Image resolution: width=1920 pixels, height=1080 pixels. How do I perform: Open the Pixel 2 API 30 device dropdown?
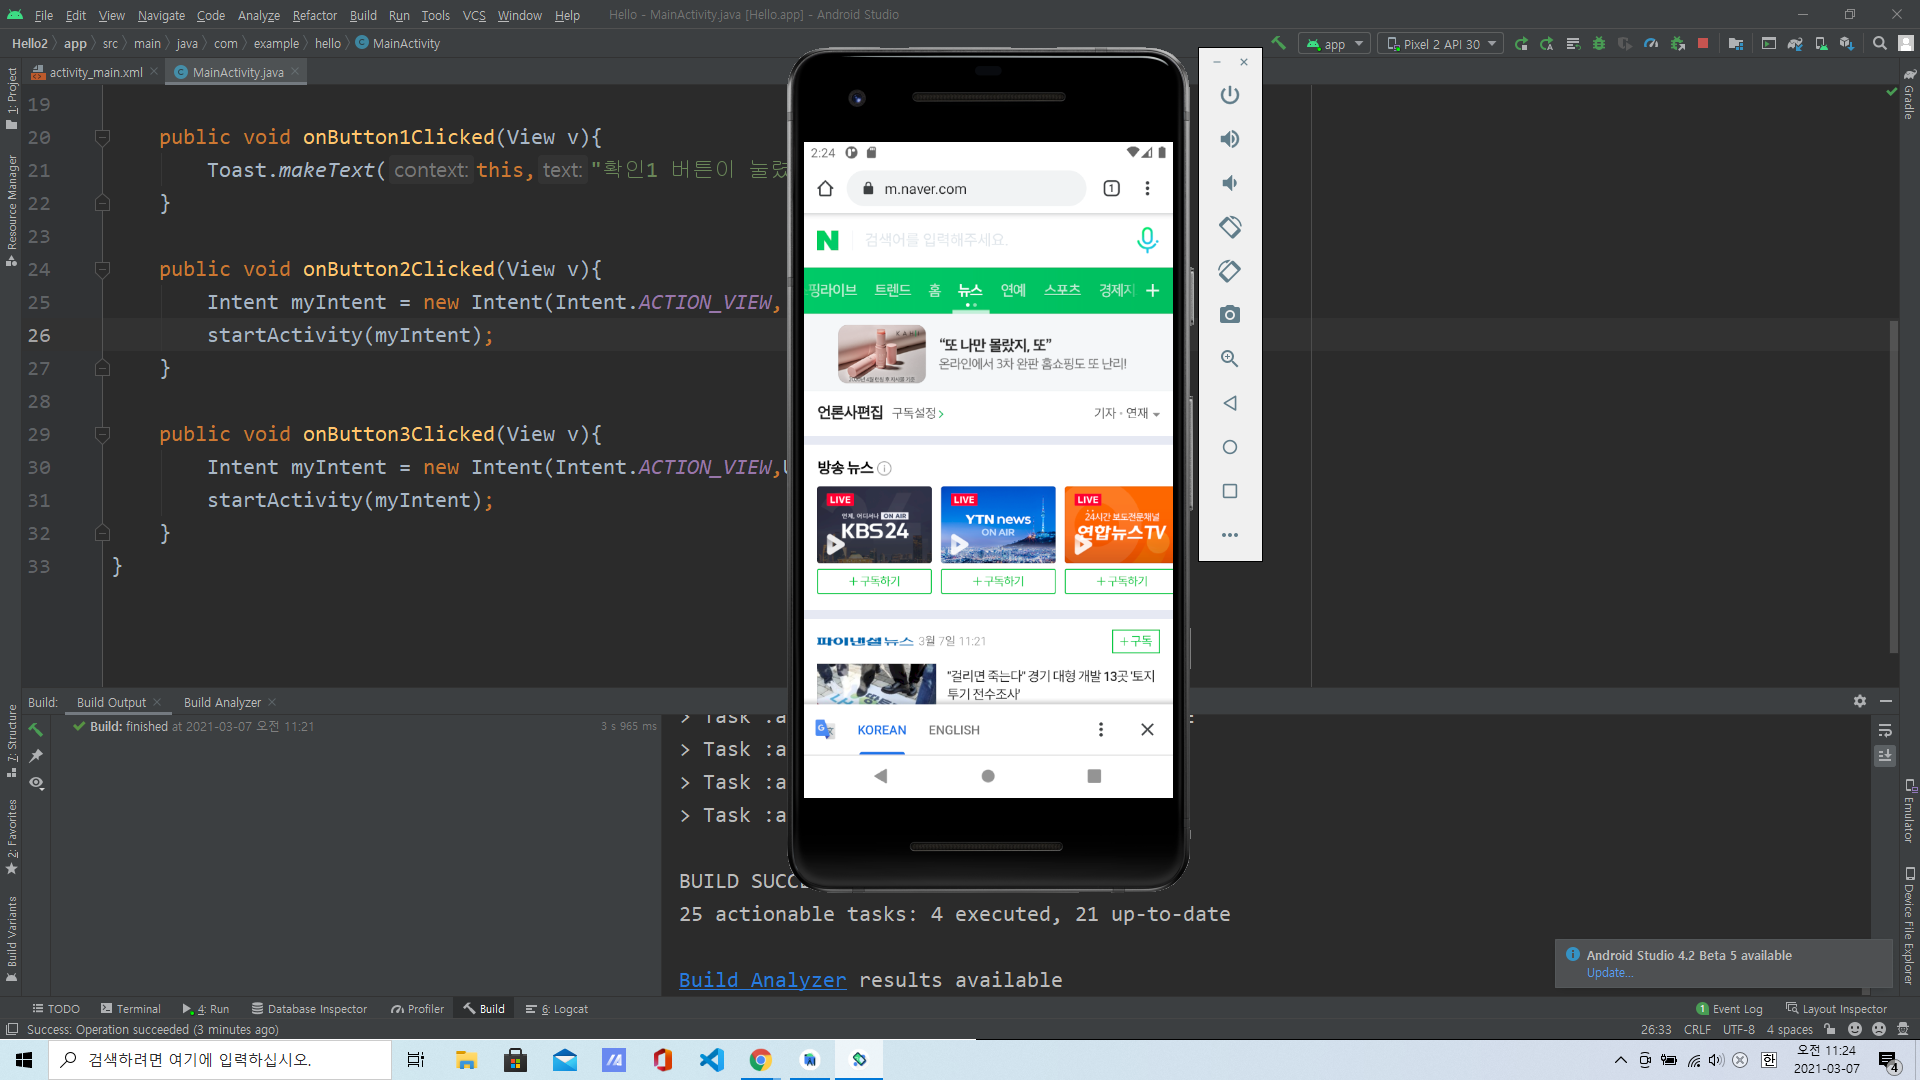pyautogui.click(x=1441, y=44)
